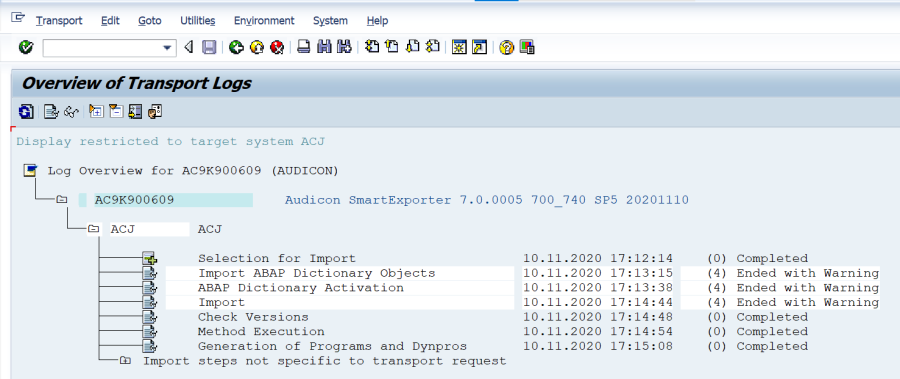Screen dimensions: 900x379
Task: Click inside the transaction command input field
Action: point(102,48)
